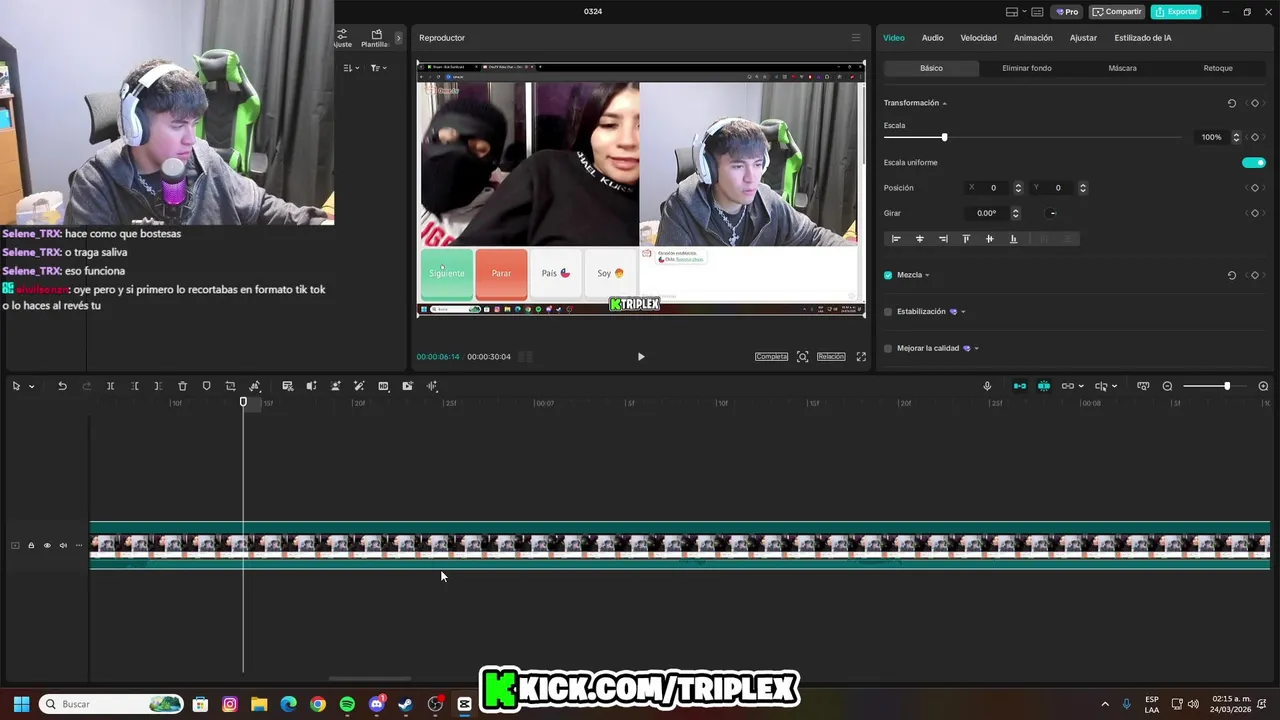Toggle Escala uniforme switch
Screen dimensions: 1280x720
[x=1253, y=162]
